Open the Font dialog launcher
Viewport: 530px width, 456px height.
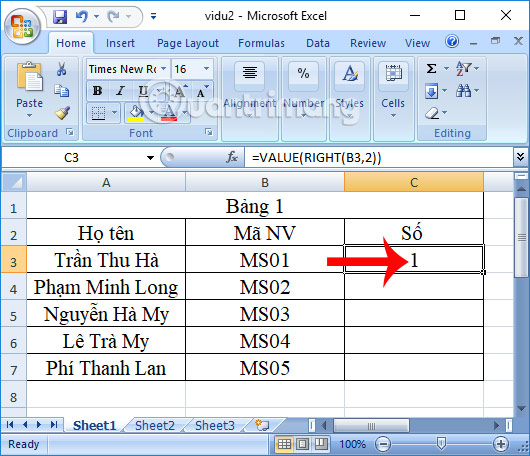[x=209, y=132]
